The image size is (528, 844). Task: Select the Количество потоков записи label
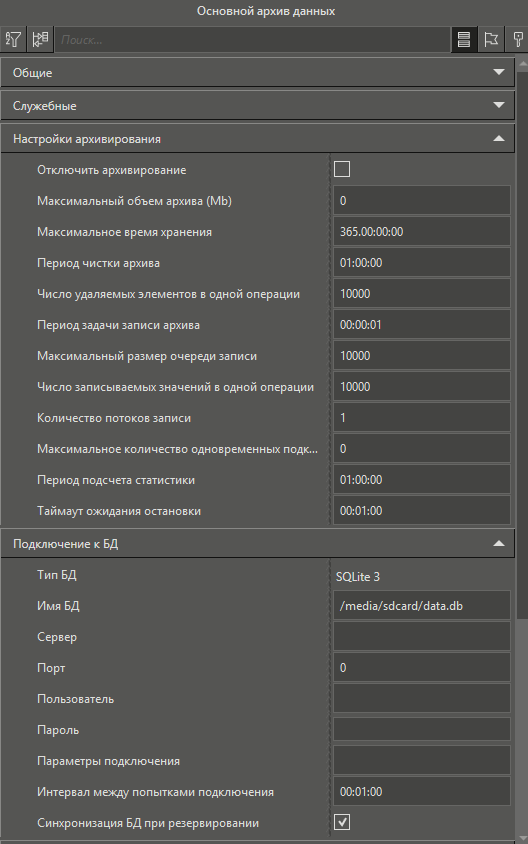tap(114, 418)
